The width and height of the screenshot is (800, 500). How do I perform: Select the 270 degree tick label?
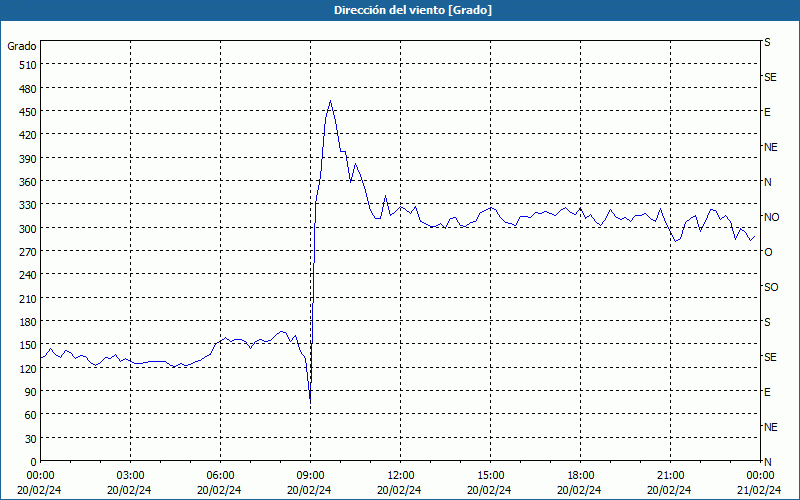tap(28, 252)
